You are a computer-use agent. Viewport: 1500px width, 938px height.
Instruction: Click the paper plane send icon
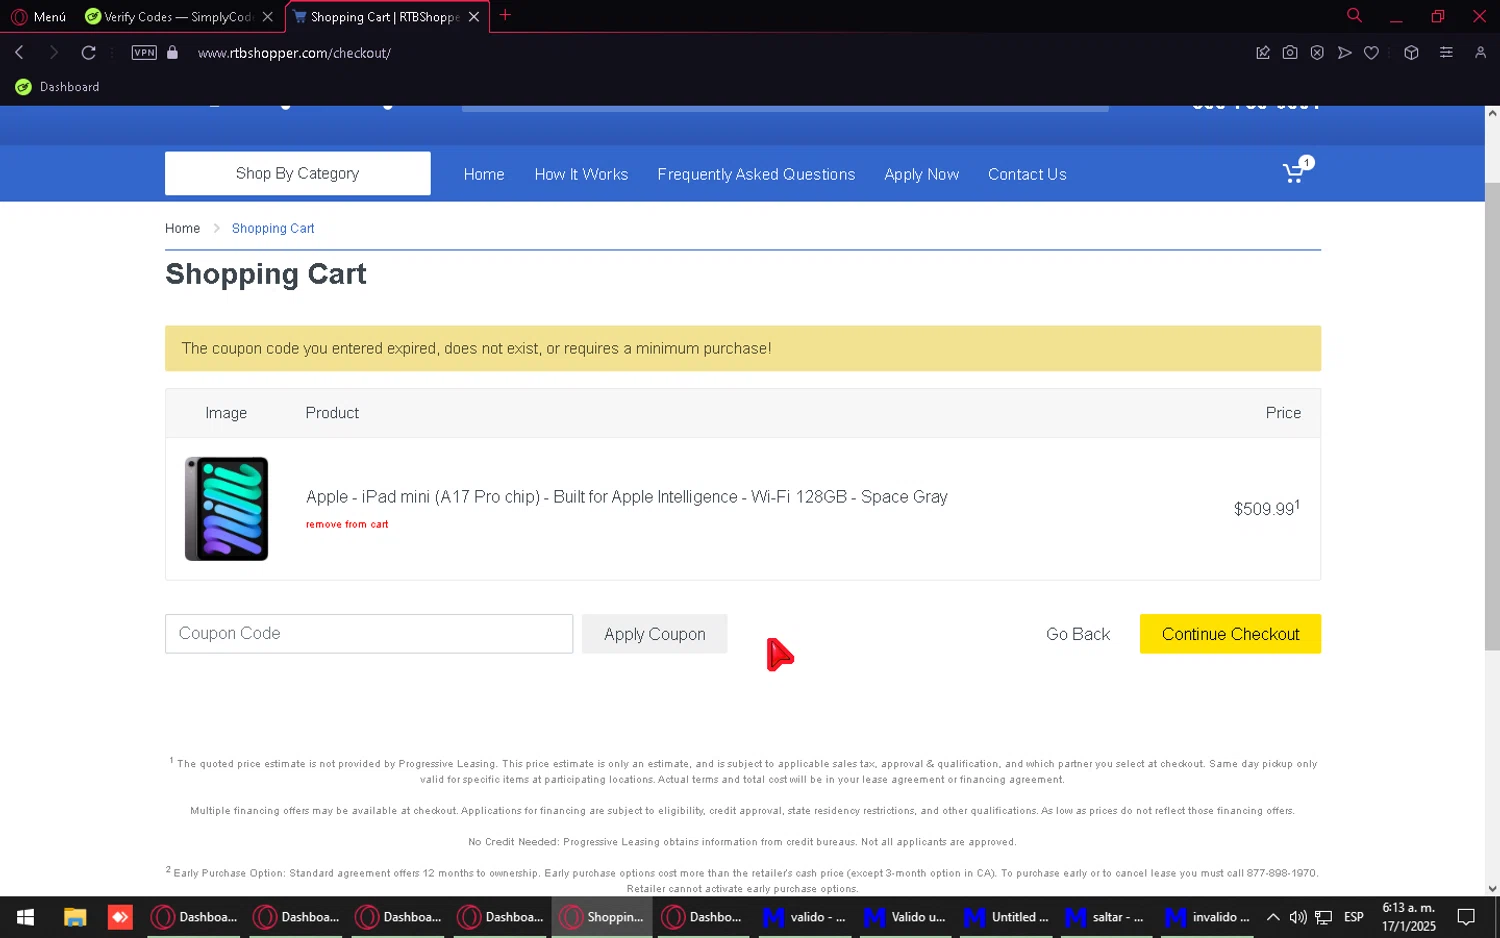pyautogui.click(x=1344, y=52)
